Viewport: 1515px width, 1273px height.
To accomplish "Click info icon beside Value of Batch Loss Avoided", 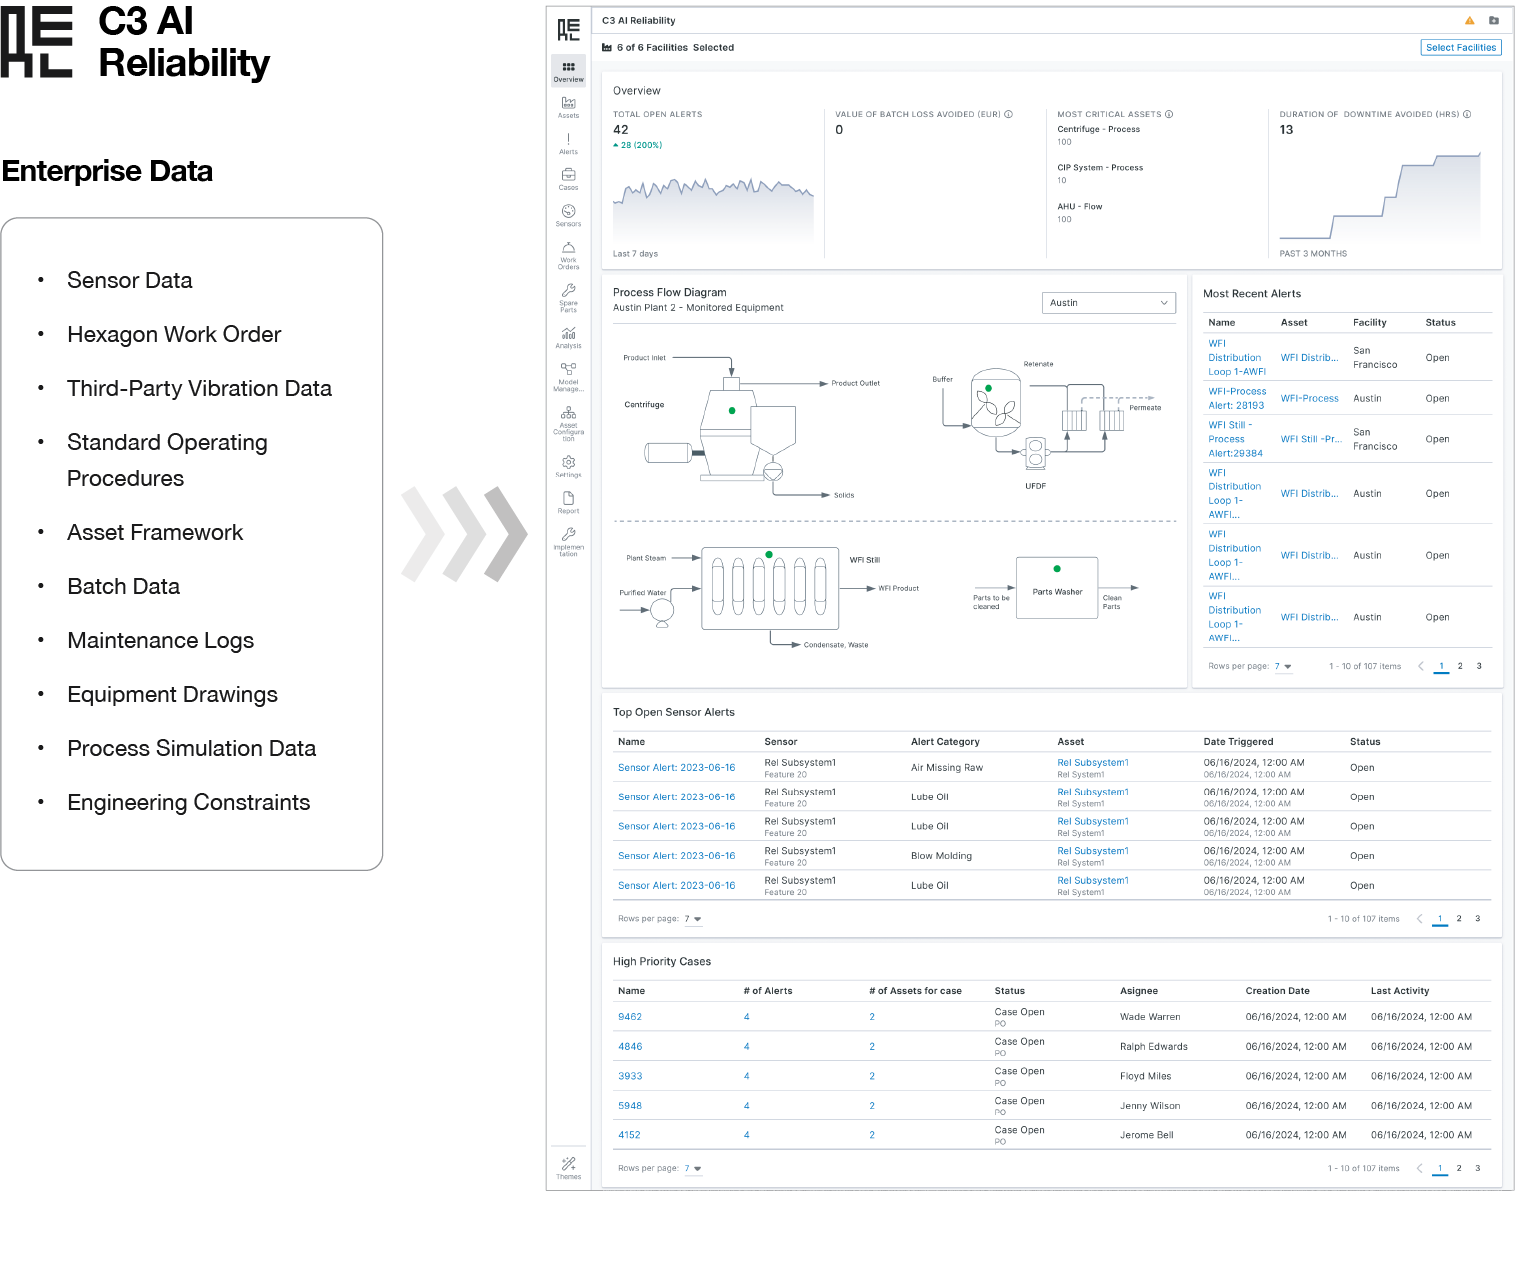I will pos(1008,114).
